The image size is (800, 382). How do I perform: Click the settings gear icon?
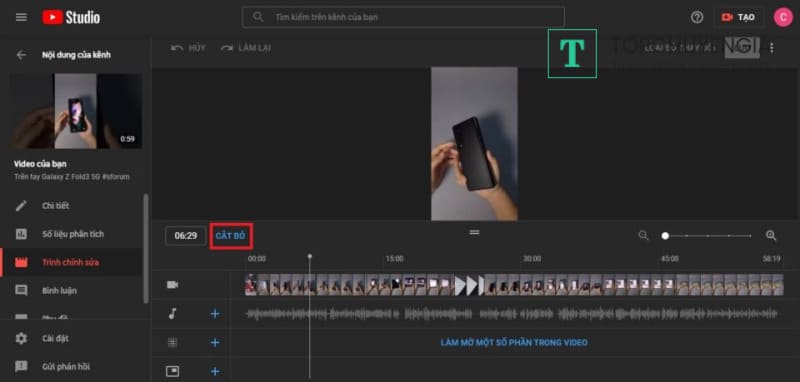21,338
